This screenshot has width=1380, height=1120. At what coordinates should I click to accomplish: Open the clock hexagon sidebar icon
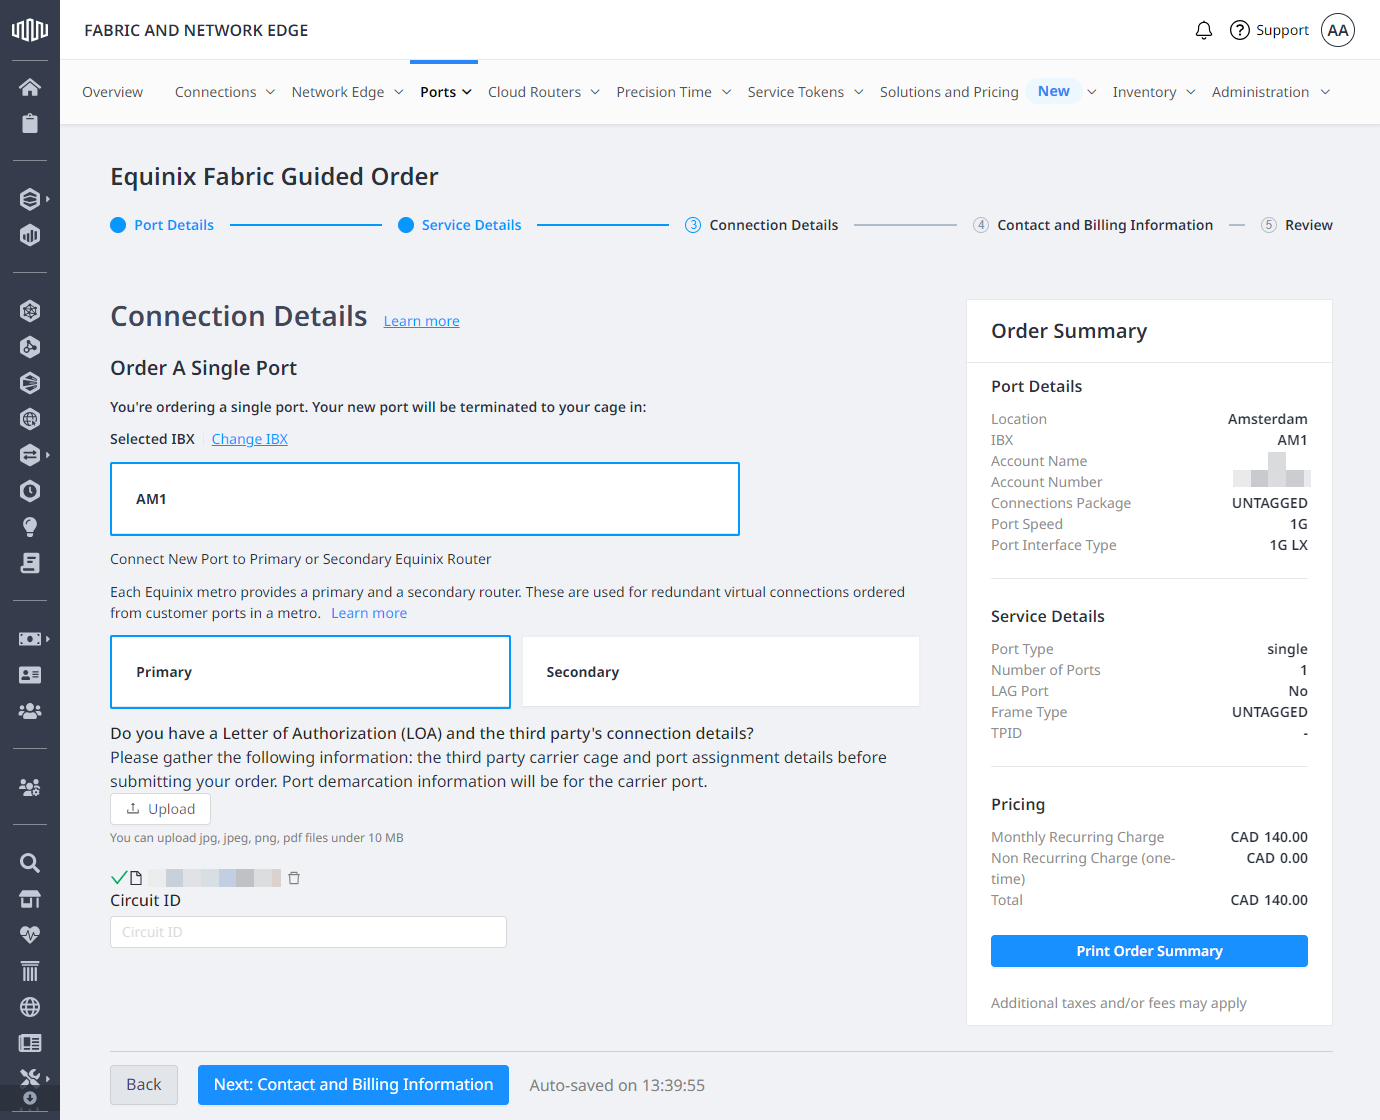point(30,491)
